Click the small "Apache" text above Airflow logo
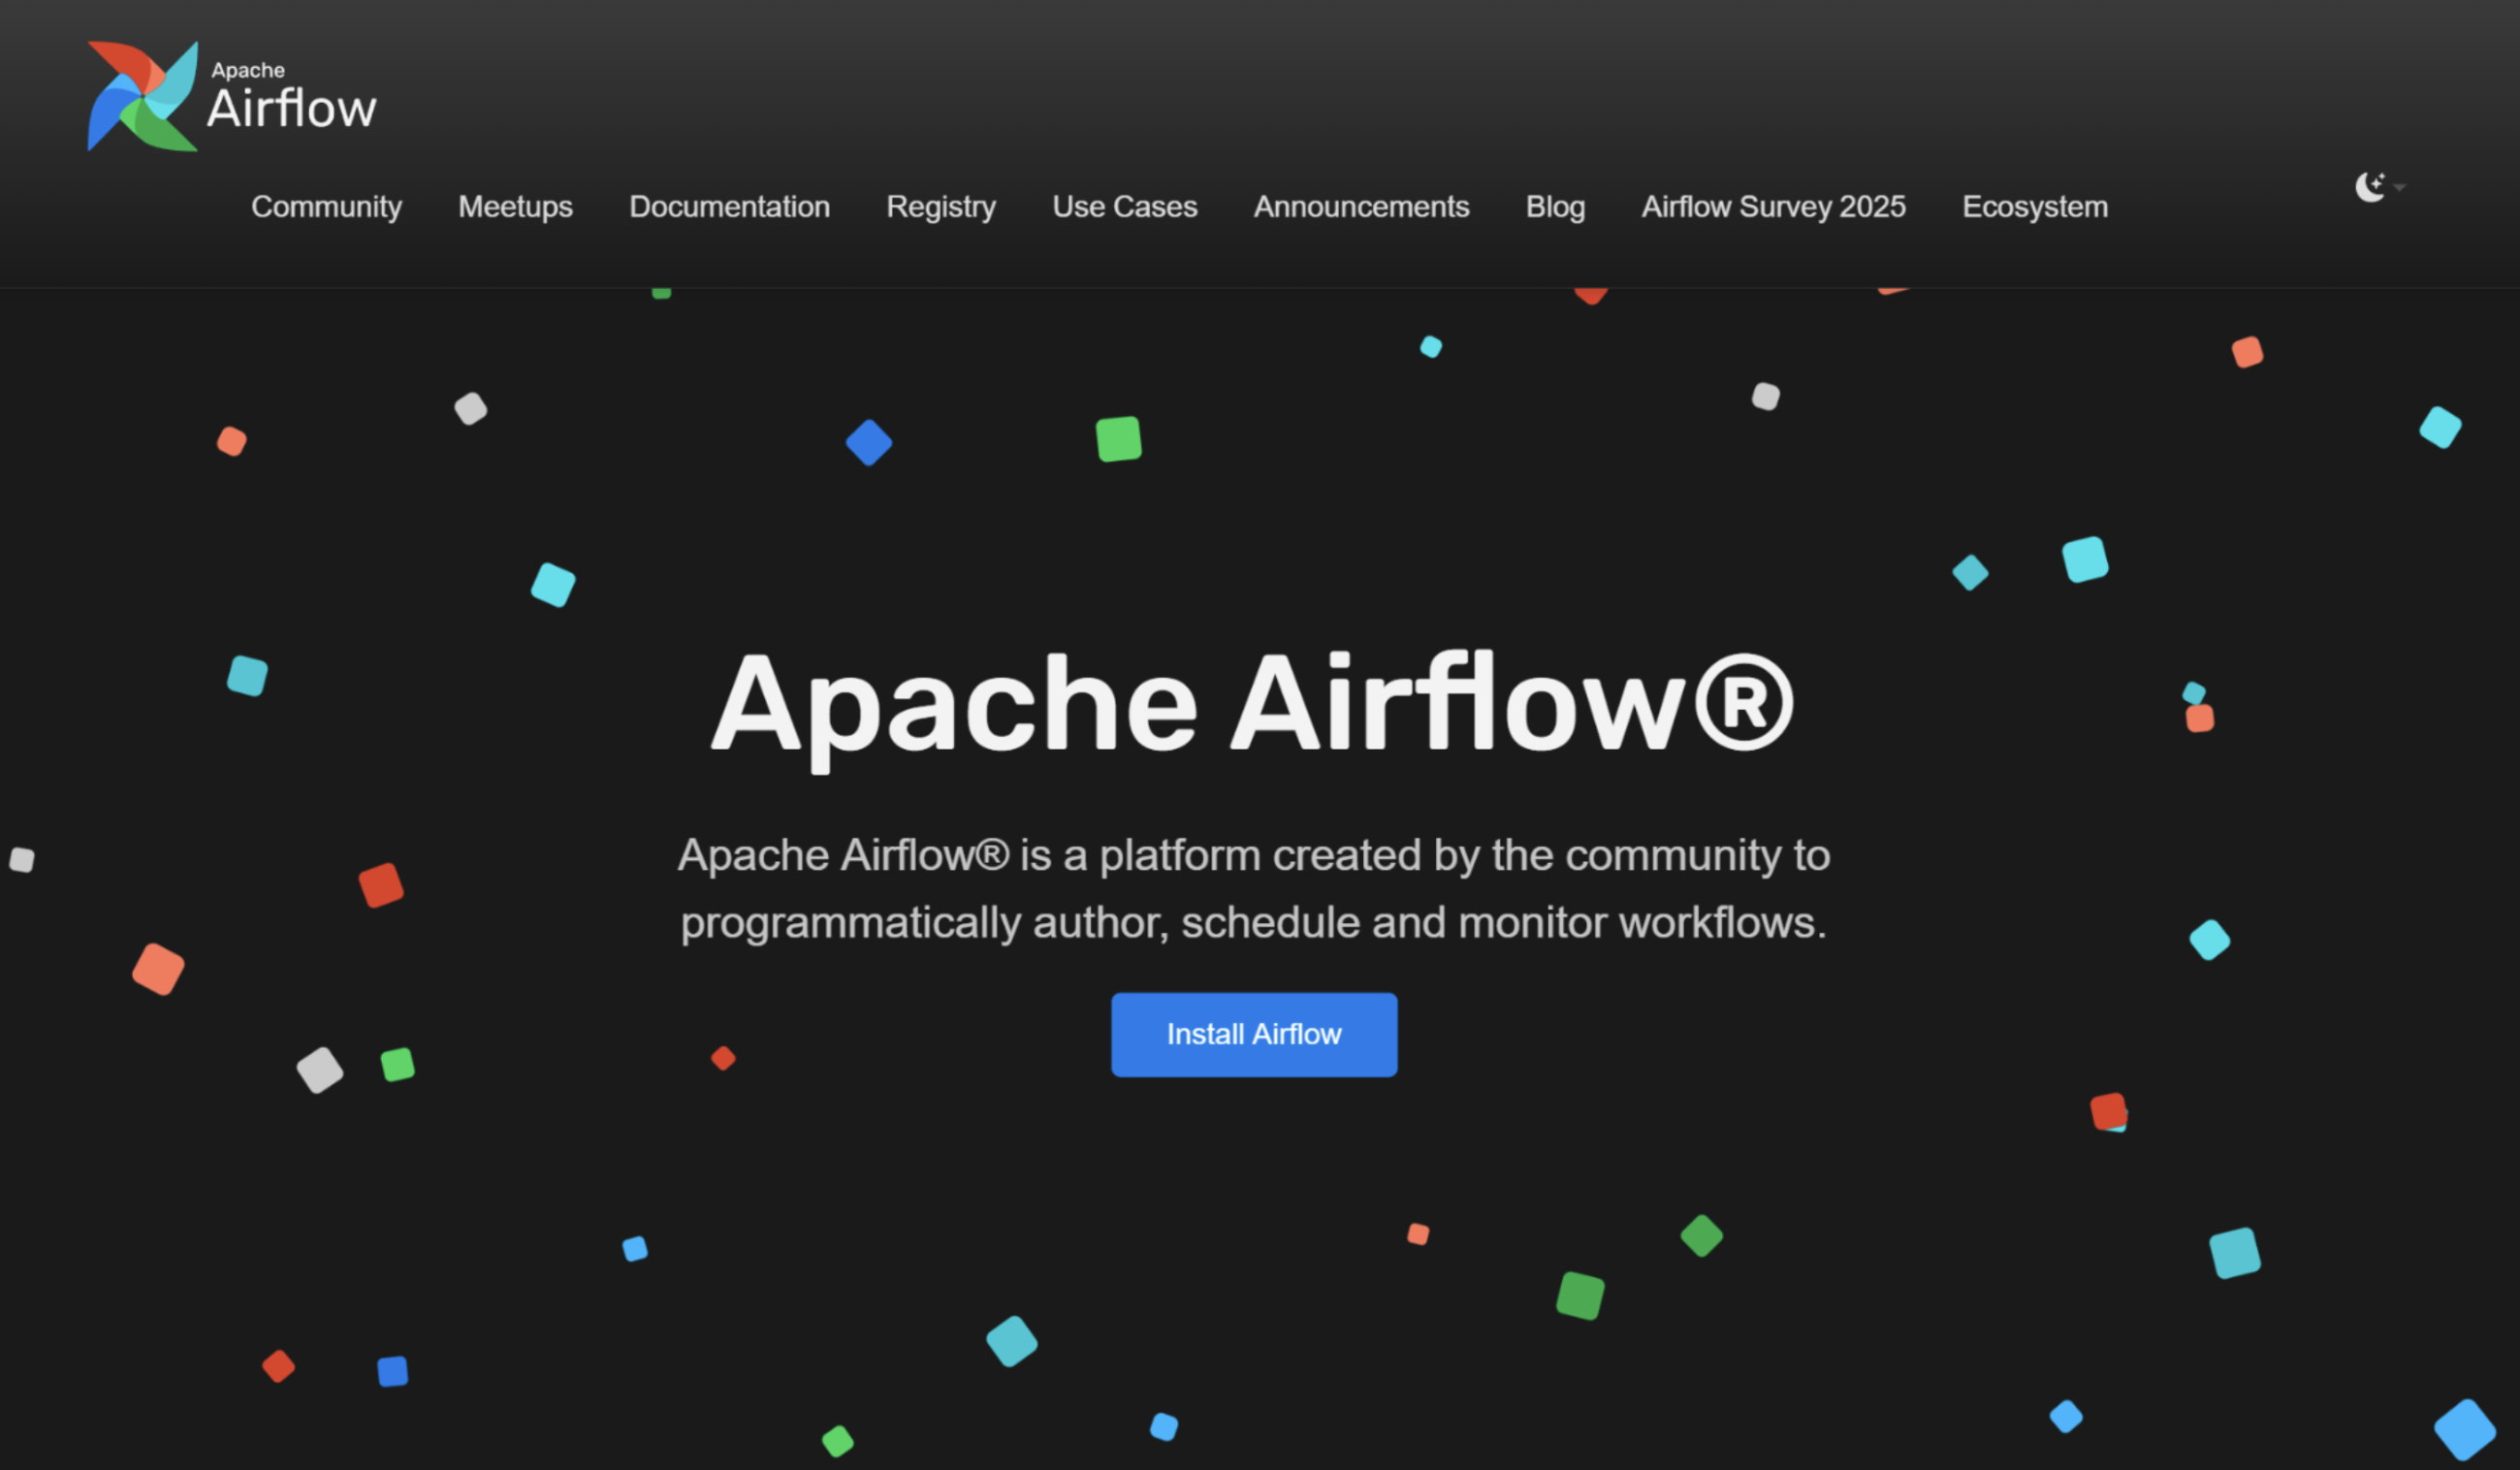The height and width of the screenshot is (1470, 2520). pyautogui.click(x=248, y=70)
